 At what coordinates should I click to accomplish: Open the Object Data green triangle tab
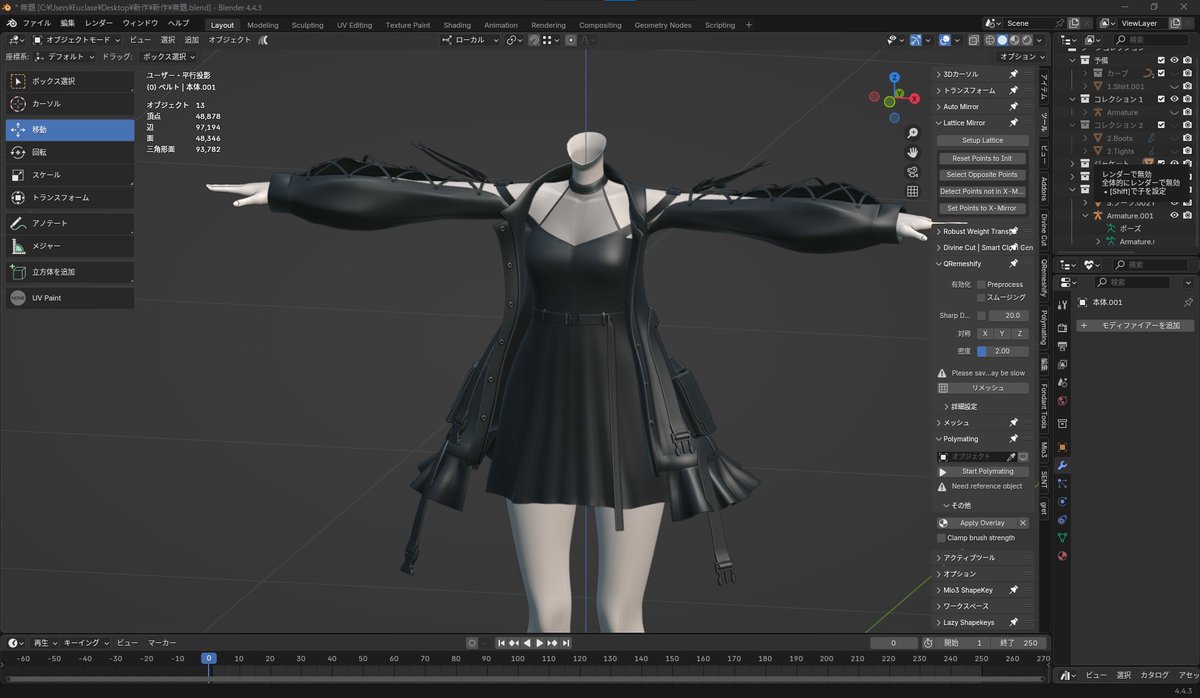1061,537
